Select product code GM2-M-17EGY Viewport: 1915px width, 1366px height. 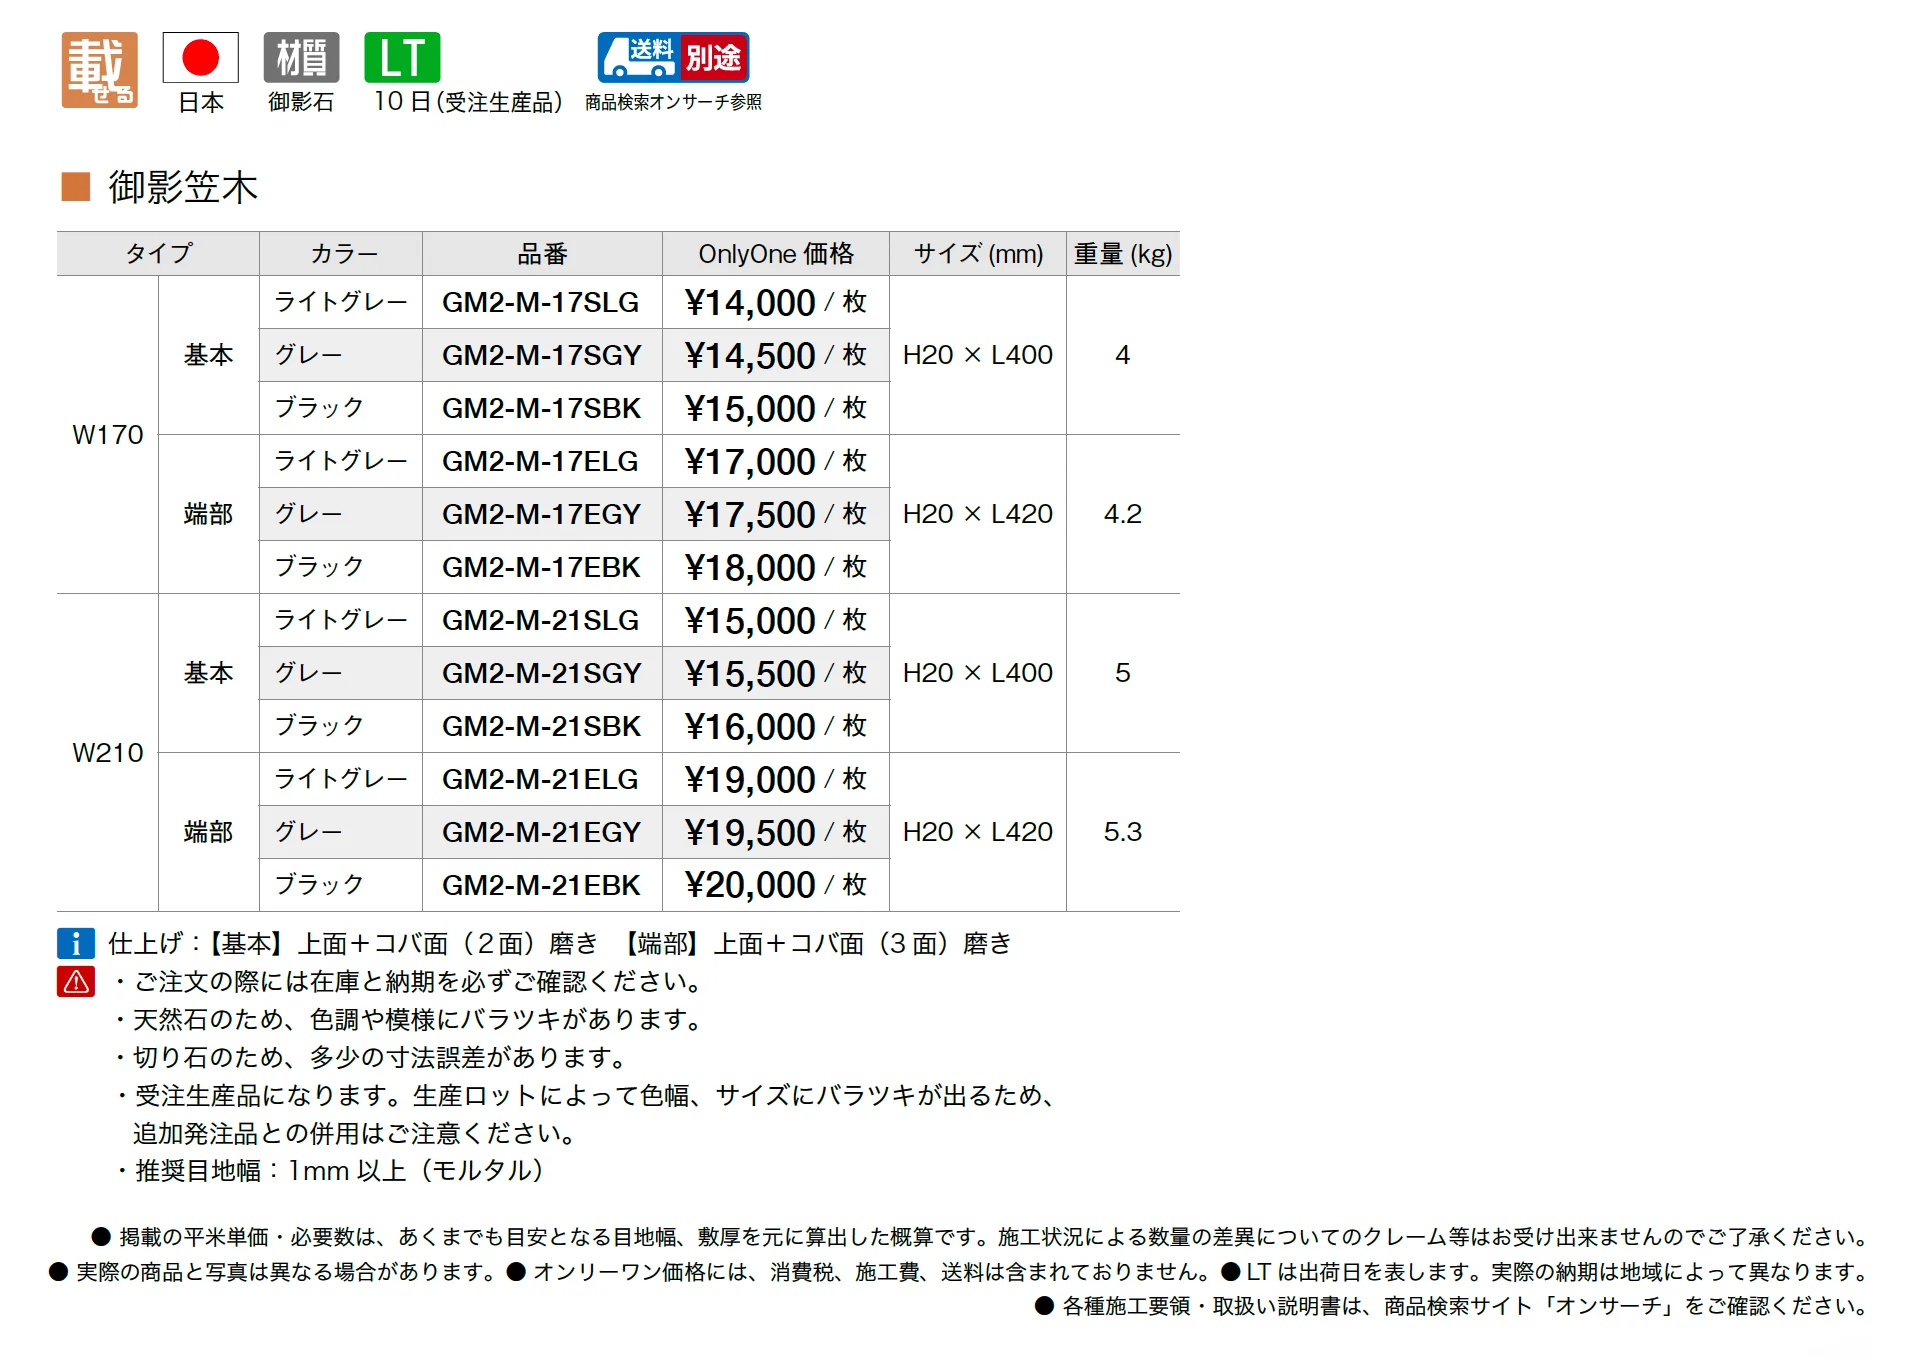541,514
